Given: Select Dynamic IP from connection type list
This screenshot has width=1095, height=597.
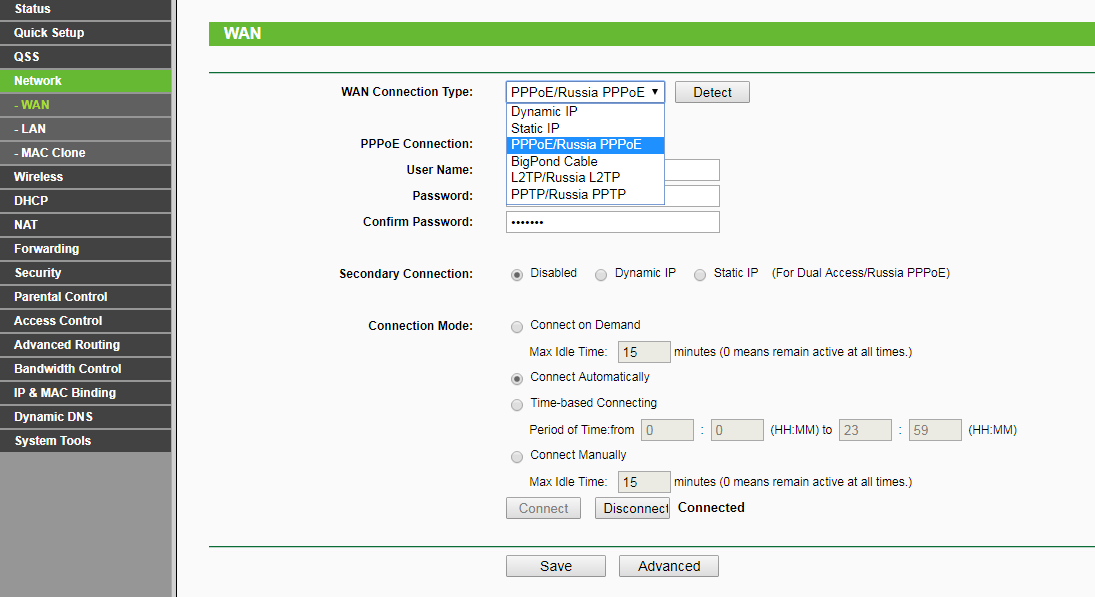Looking at the screenshot, I should point(544,112).
